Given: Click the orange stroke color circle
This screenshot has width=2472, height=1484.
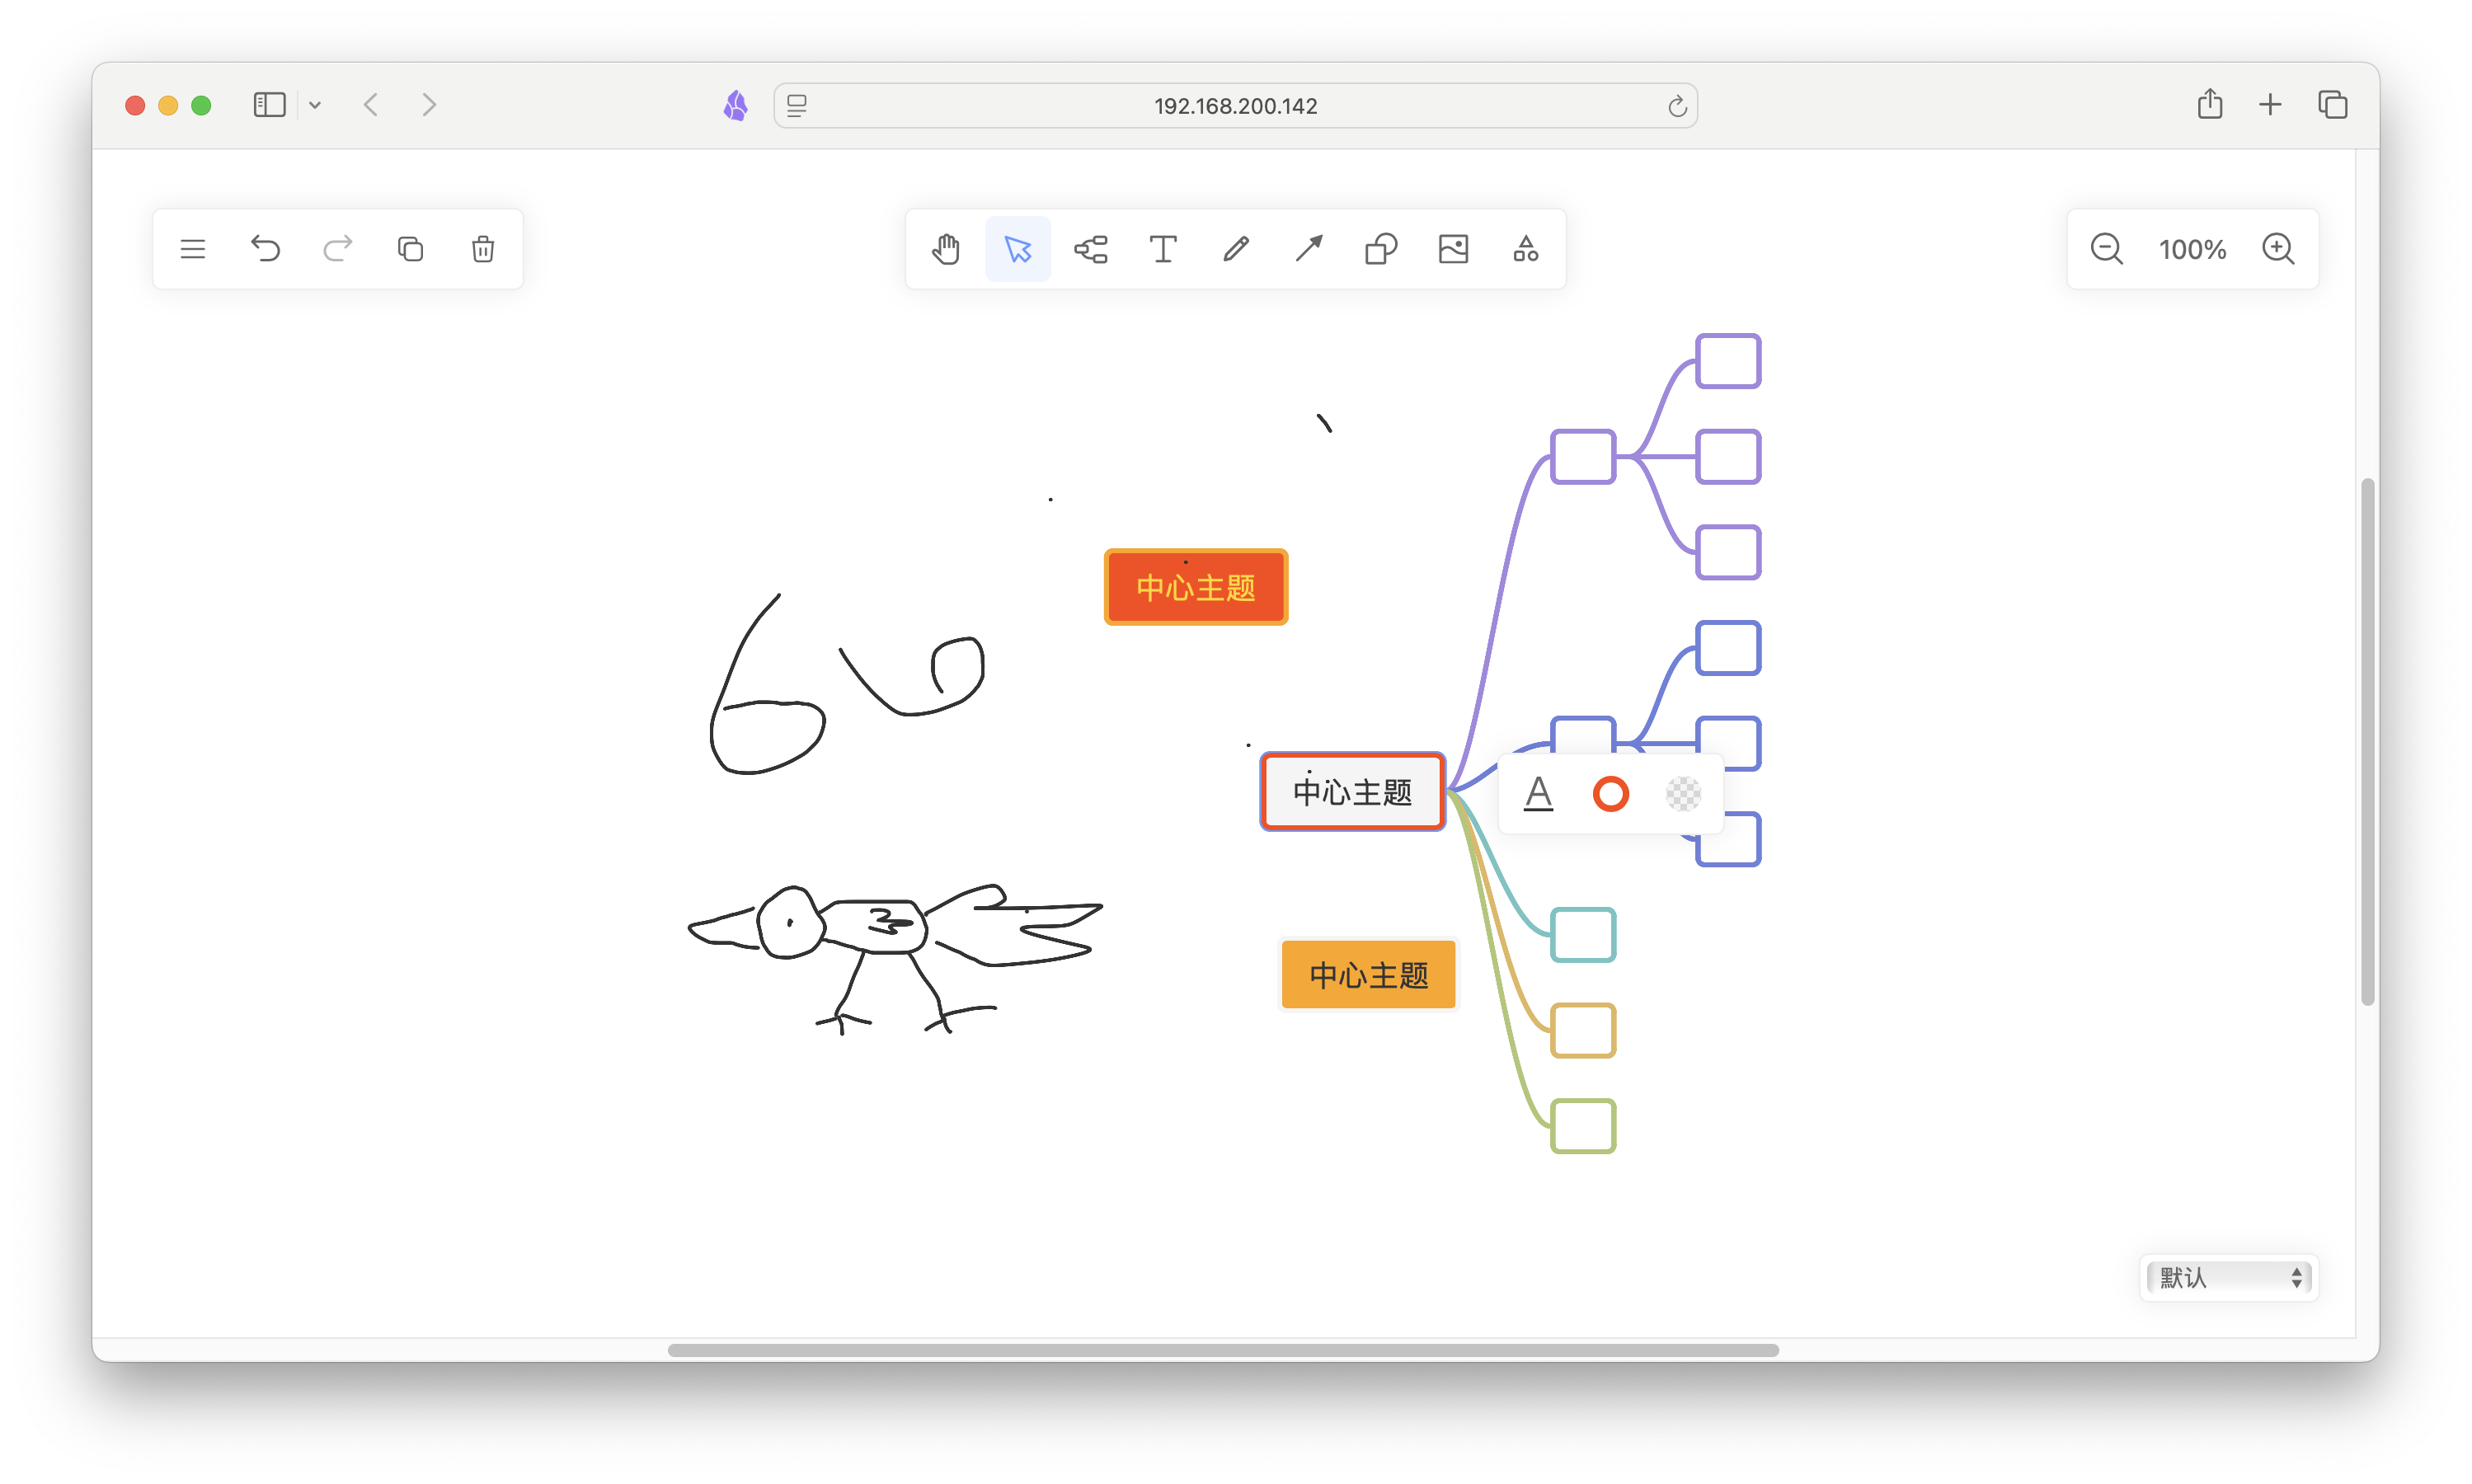Looking at the screenshot, I should click(1610, 794).
